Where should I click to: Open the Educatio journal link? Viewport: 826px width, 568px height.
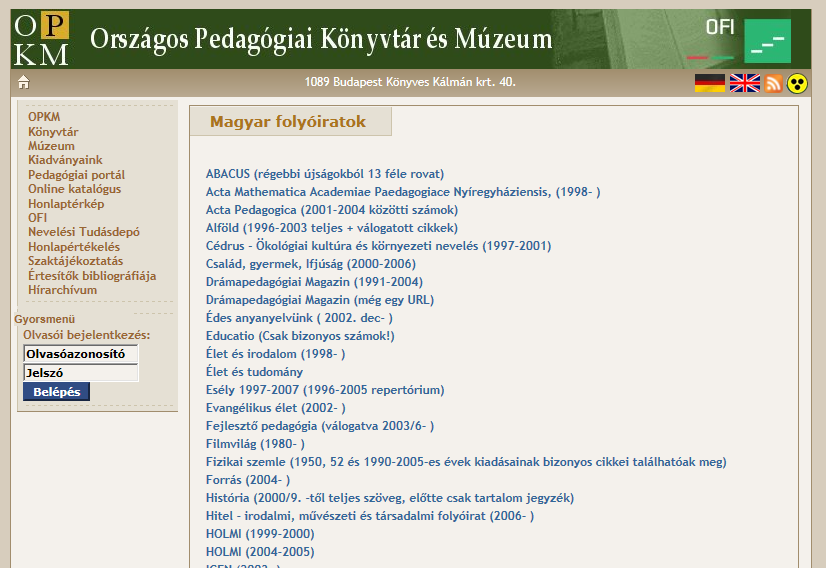point(300,336)
